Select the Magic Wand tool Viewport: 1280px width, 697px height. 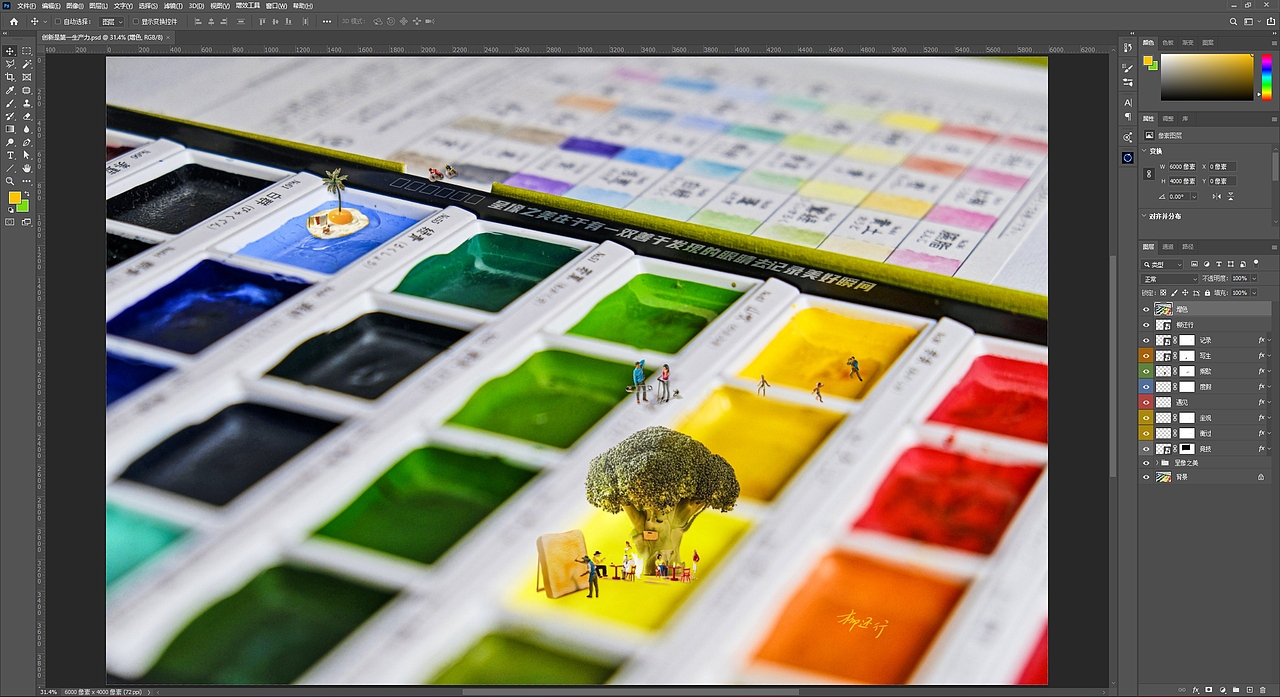[27, 64]
